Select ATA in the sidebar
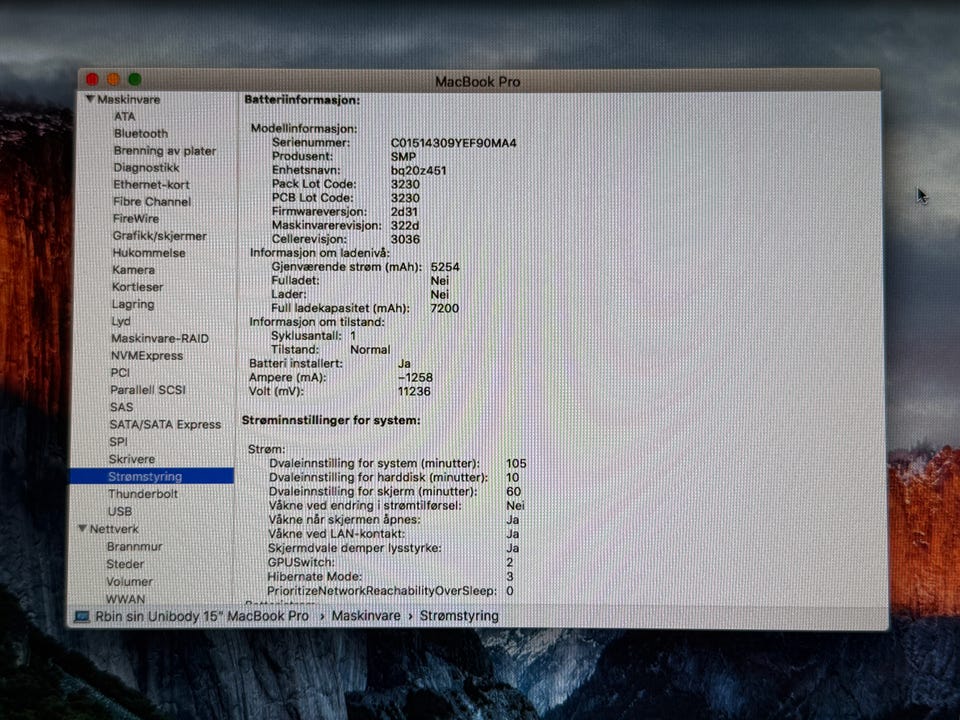 [124, 116]
